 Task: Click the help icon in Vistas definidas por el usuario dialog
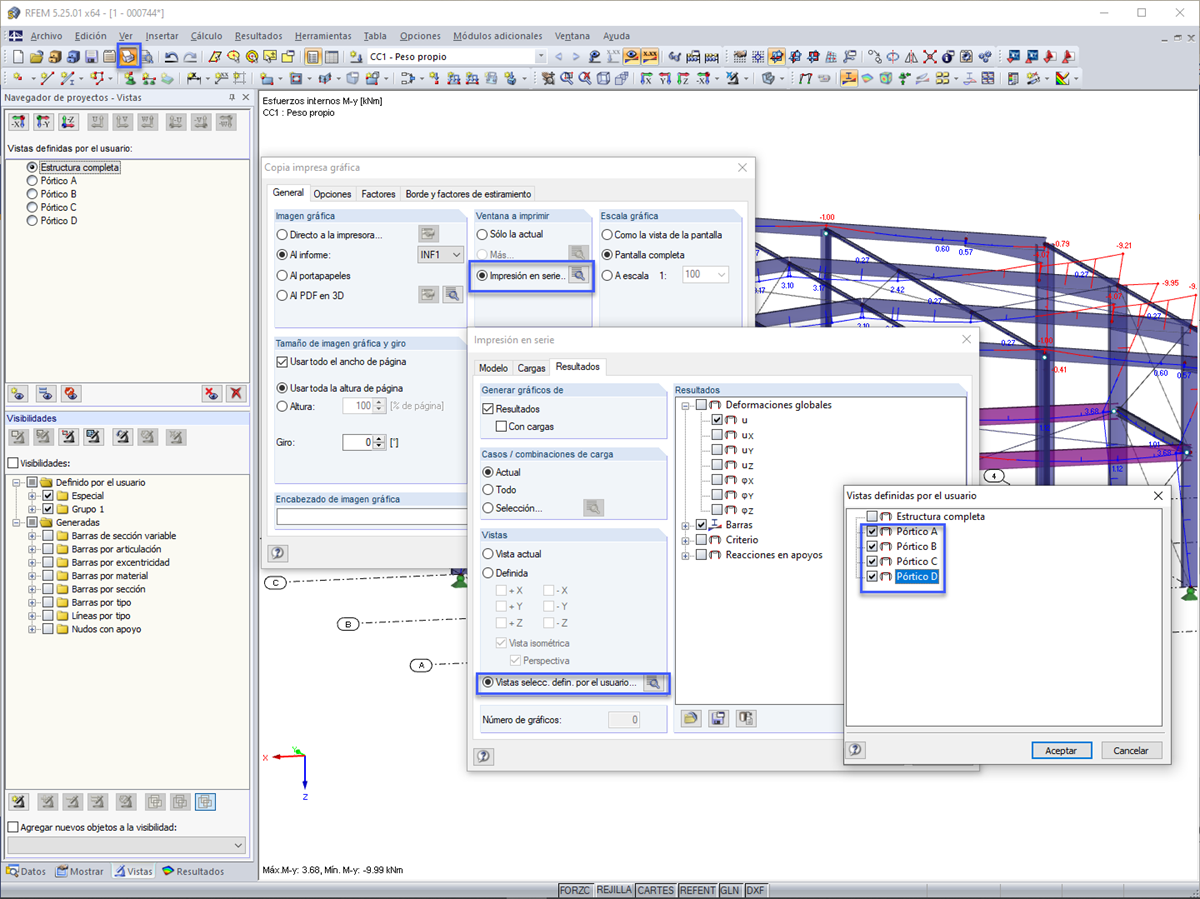[856, 750]
